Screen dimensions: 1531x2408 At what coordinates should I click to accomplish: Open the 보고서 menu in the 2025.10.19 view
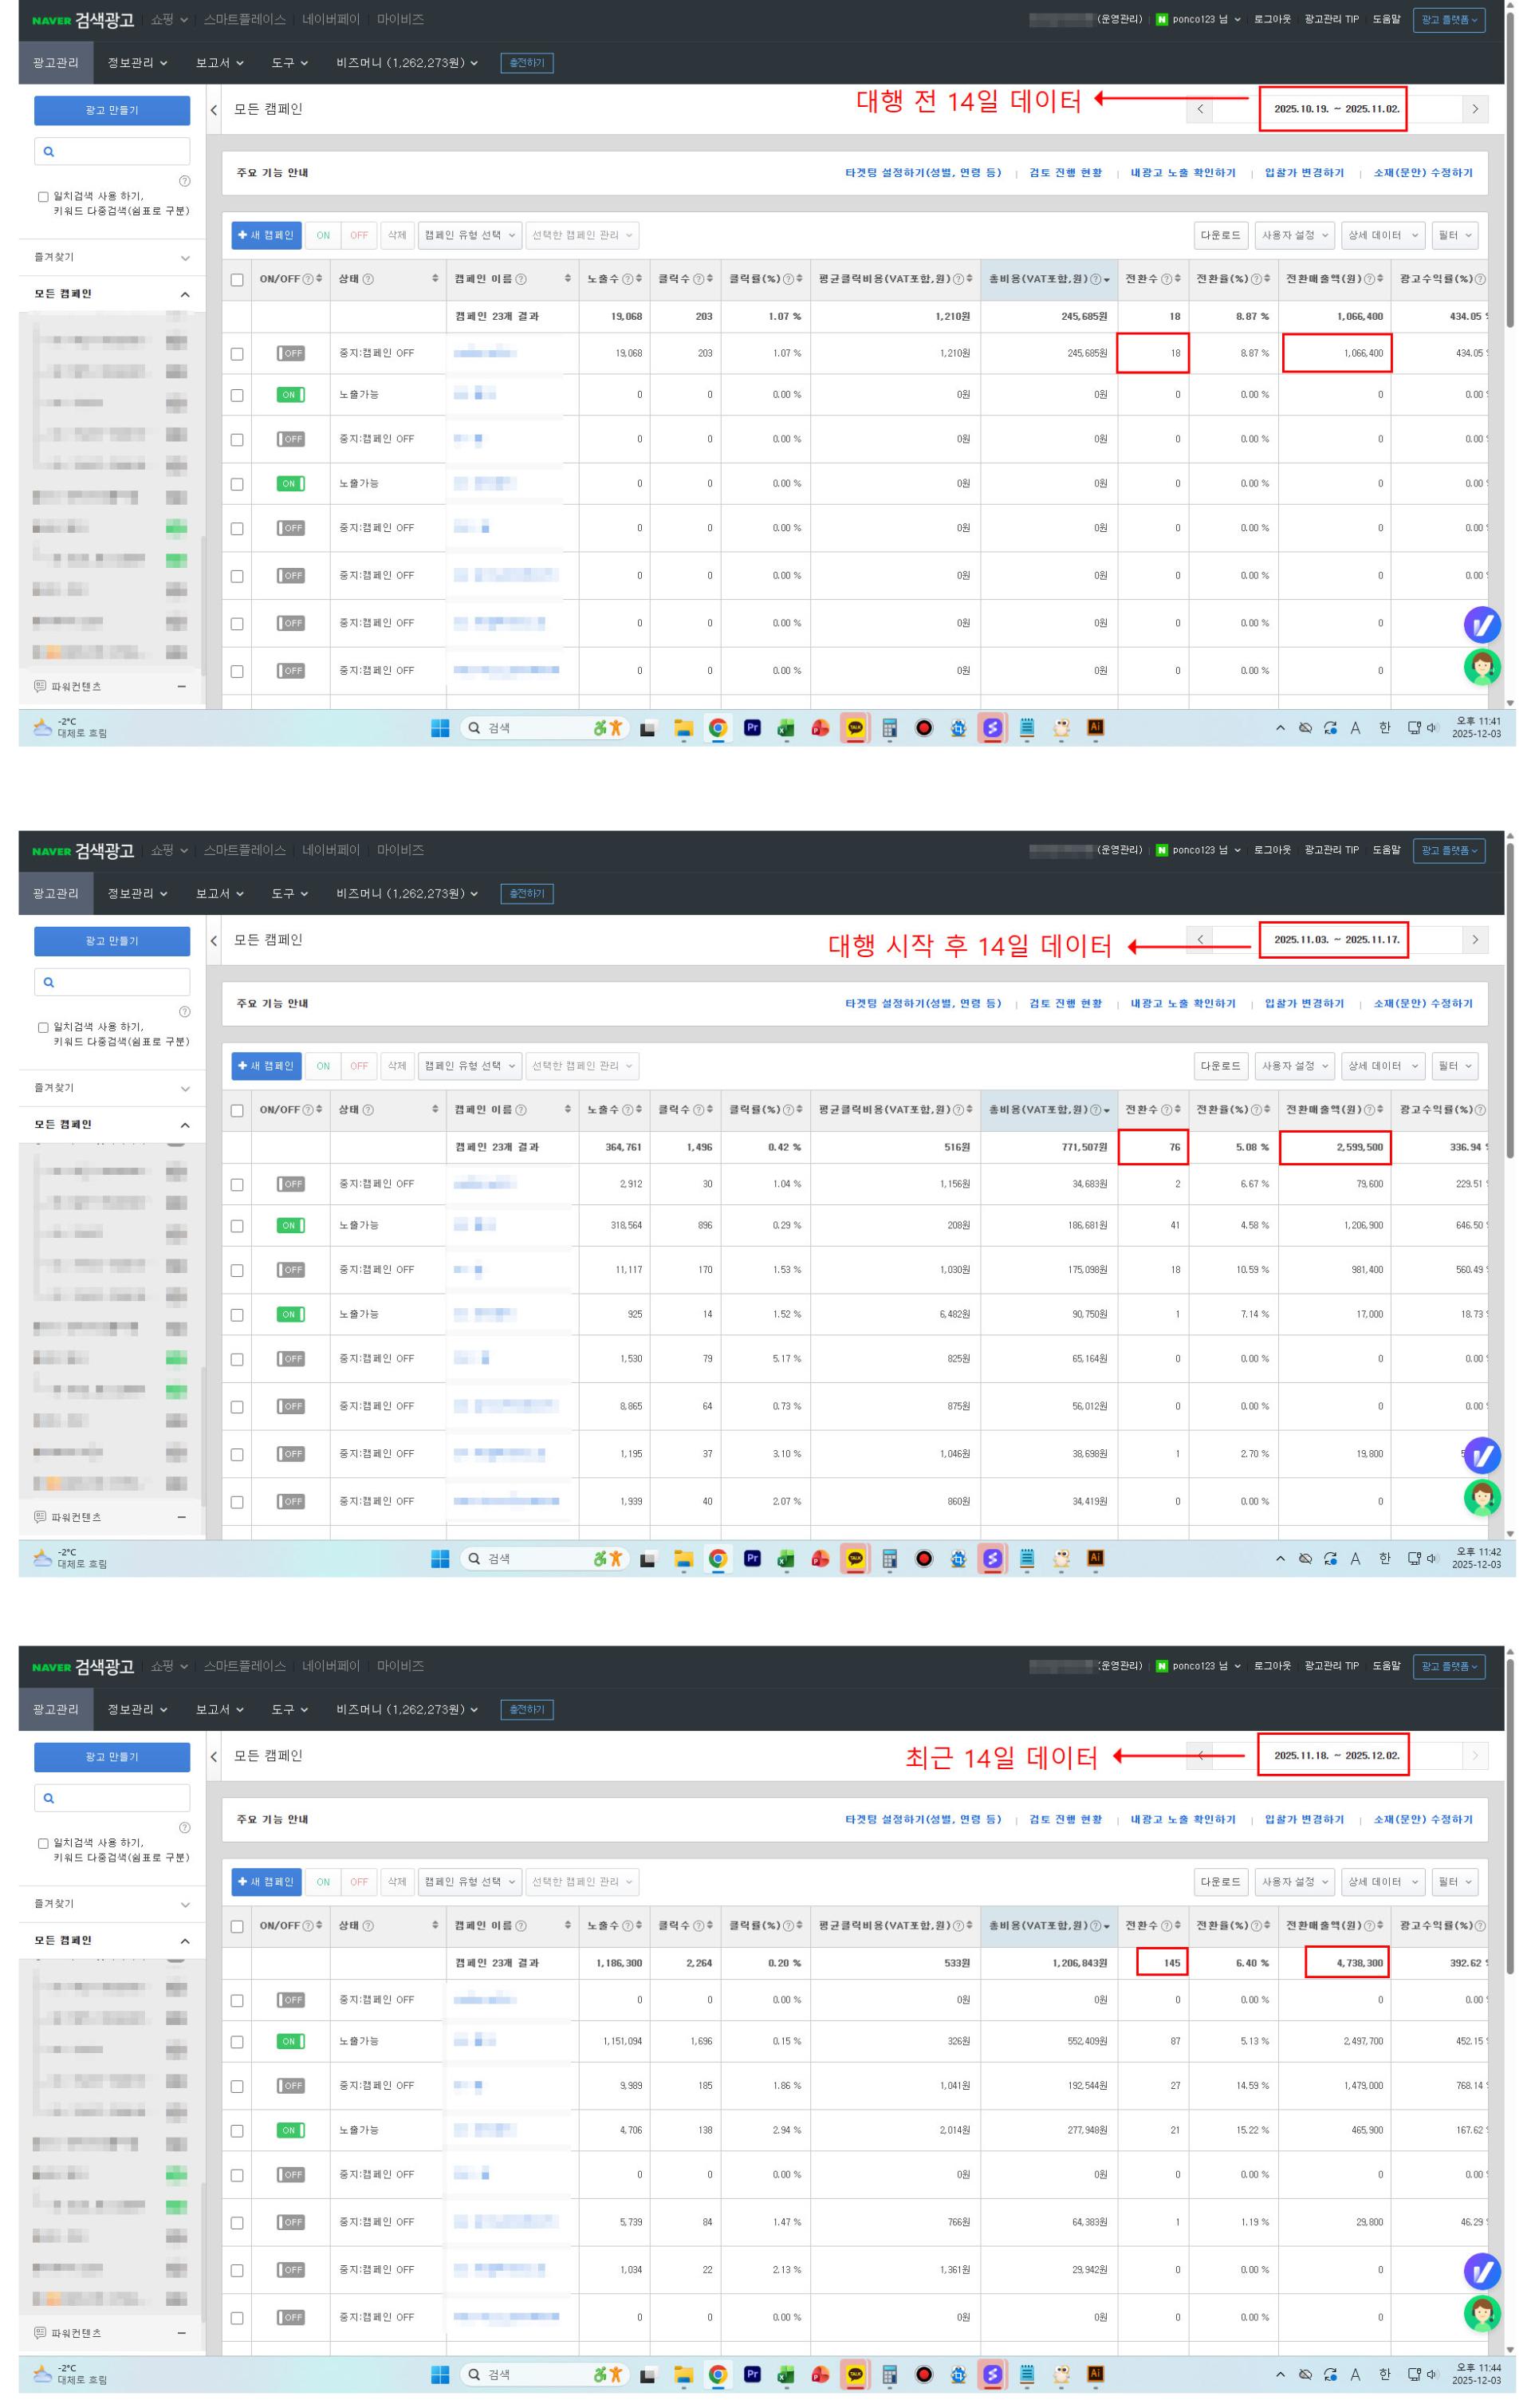(x=219, y=63)
